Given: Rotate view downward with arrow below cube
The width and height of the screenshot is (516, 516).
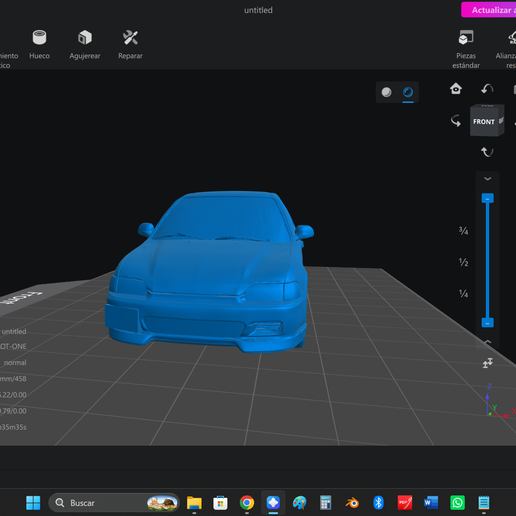Looking at the screenshot, I should click(x=487, y=152).
